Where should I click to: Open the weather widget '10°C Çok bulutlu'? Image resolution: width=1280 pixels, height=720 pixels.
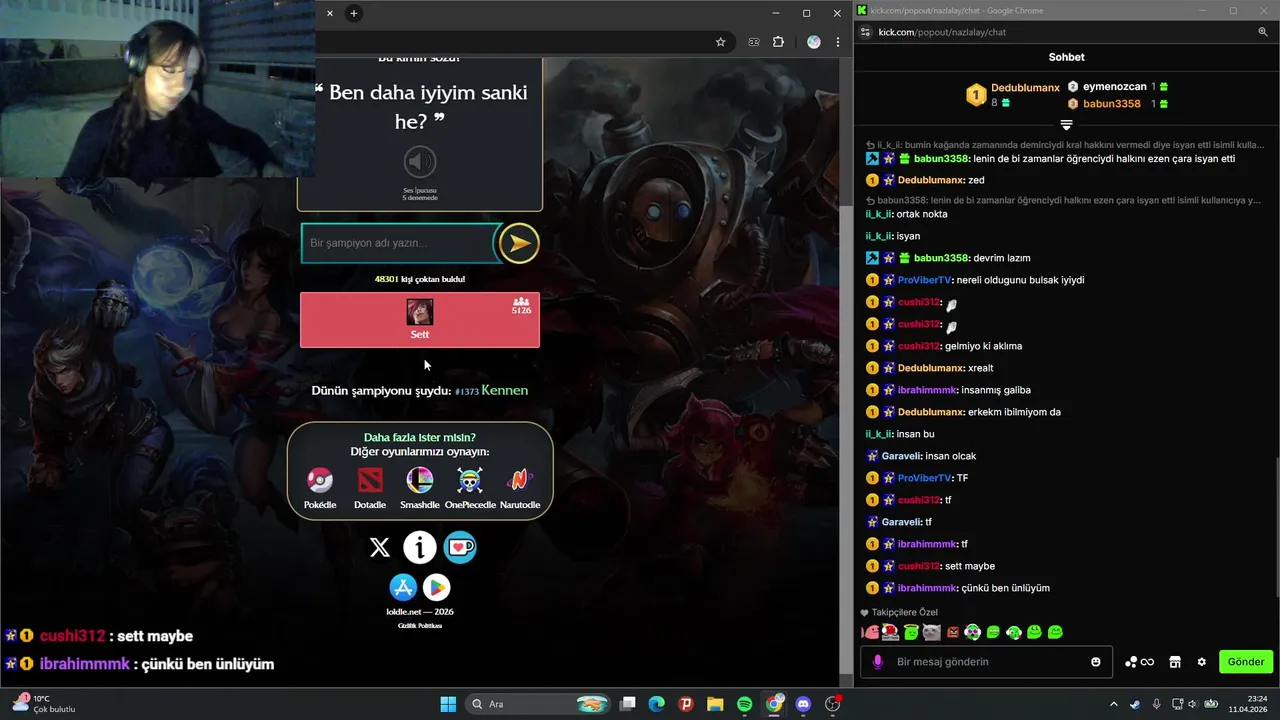(43, 704)
